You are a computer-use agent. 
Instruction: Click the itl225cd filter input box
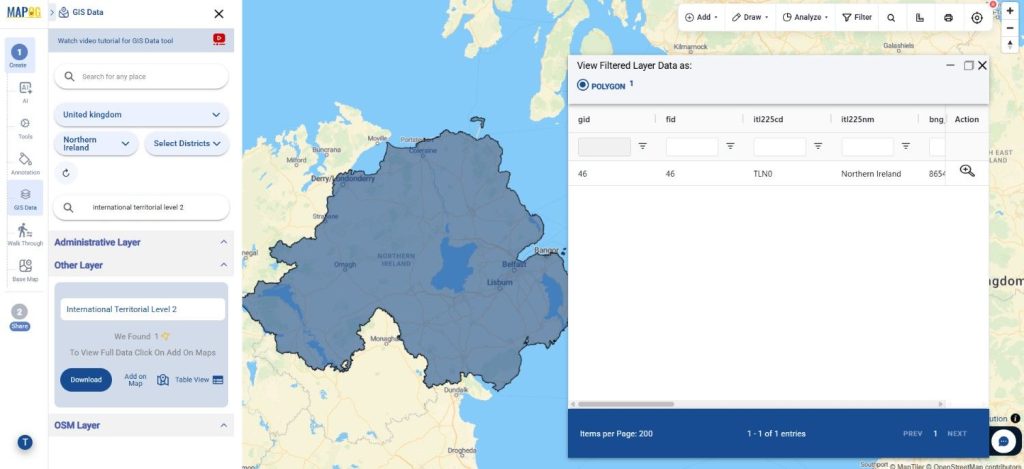pos(780,146)
